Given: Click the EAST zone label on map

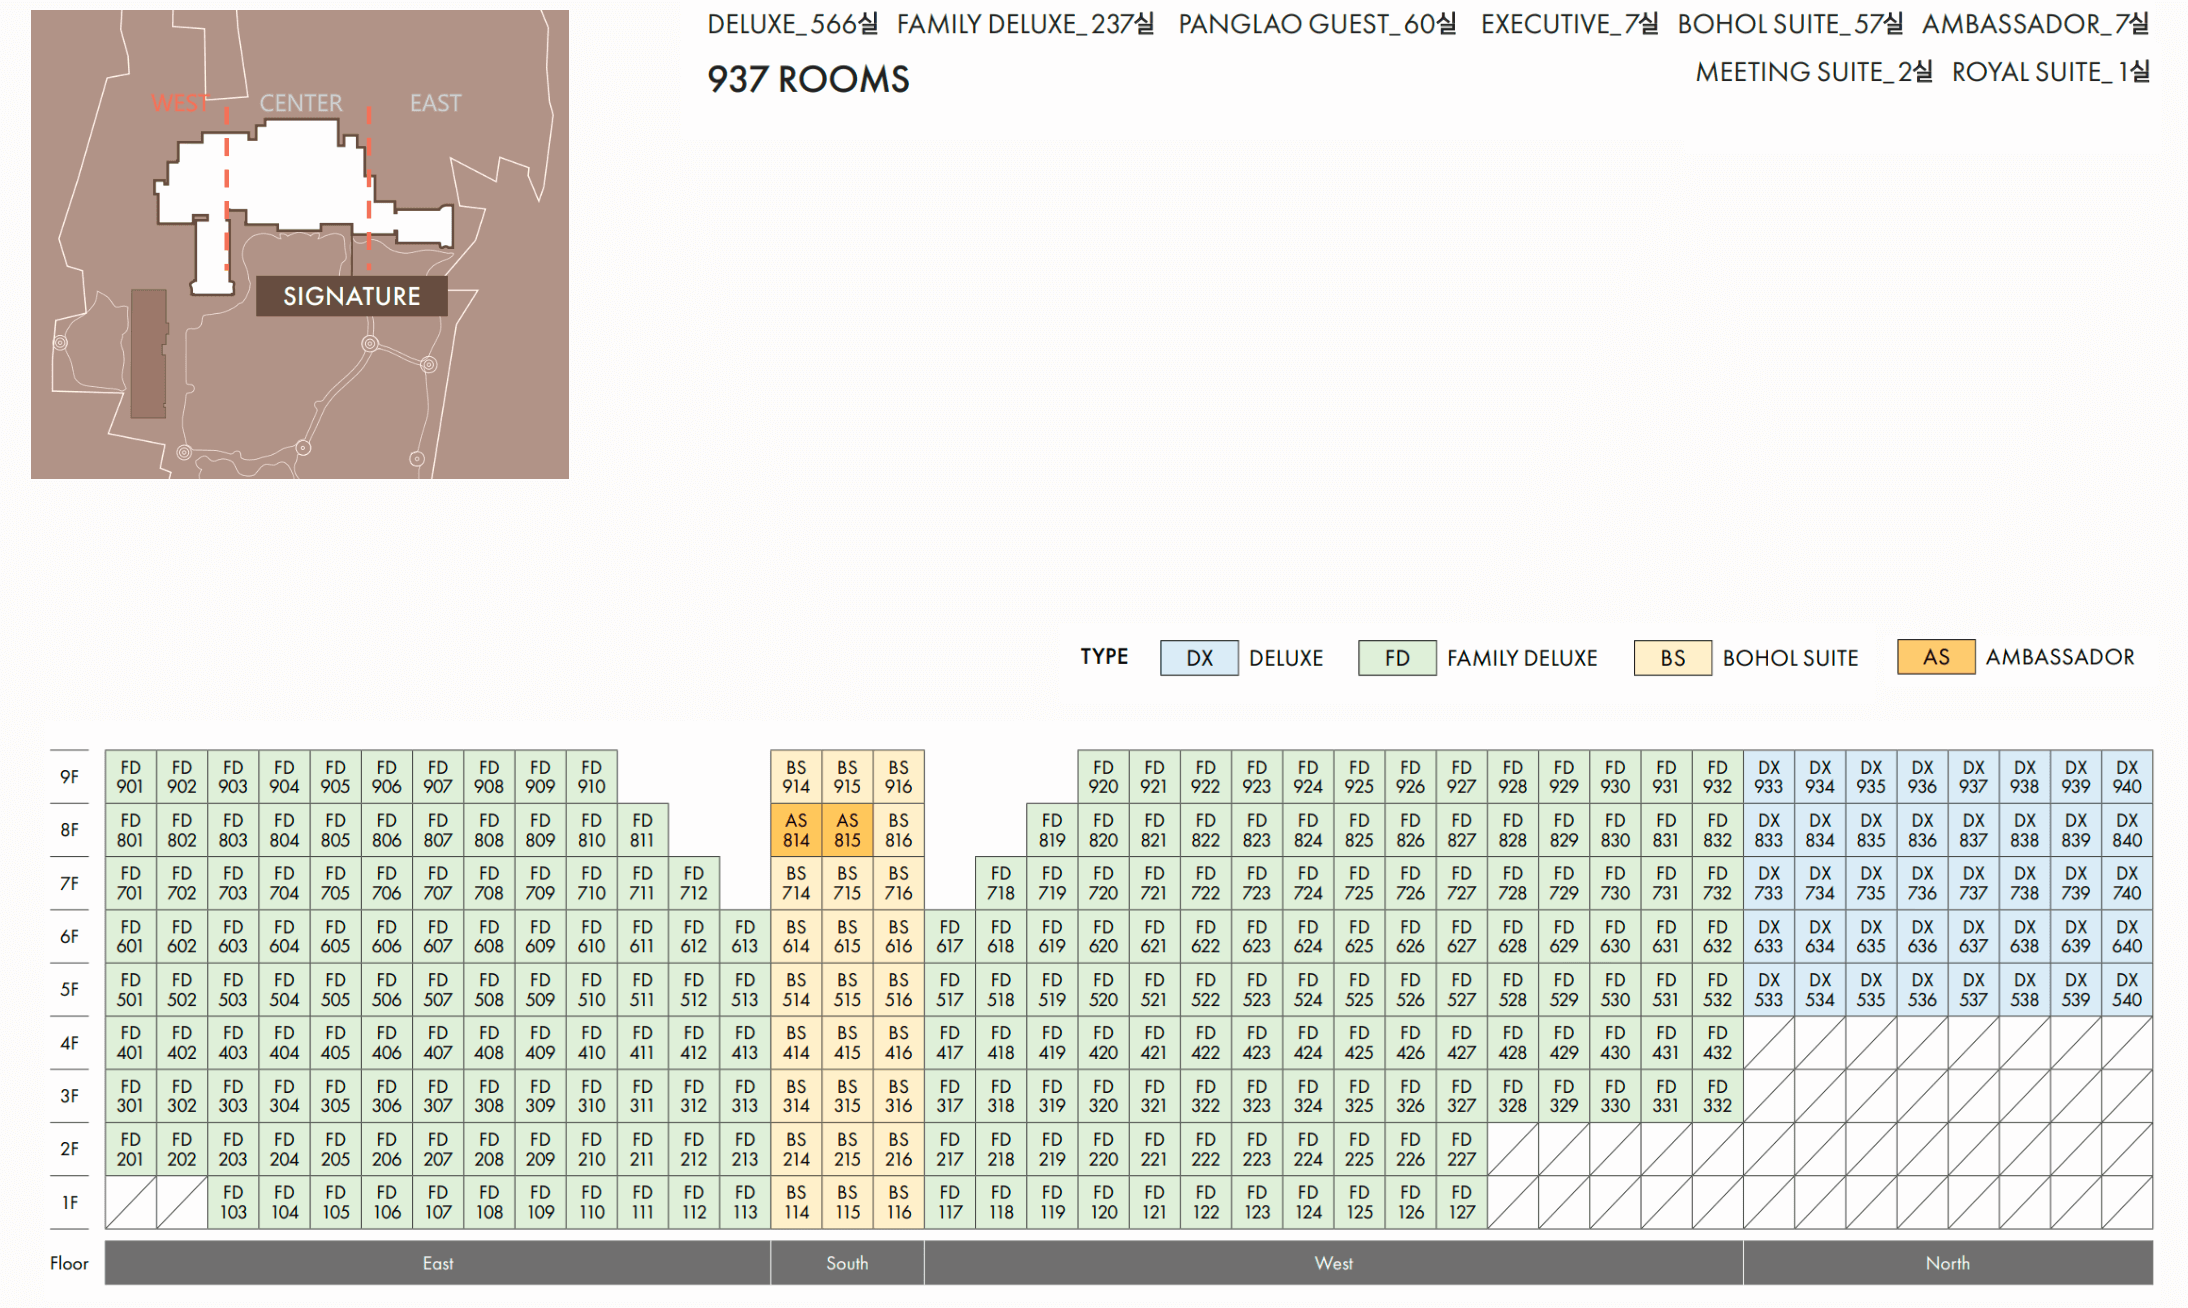Looking at the screenshot, I should 435,103.
